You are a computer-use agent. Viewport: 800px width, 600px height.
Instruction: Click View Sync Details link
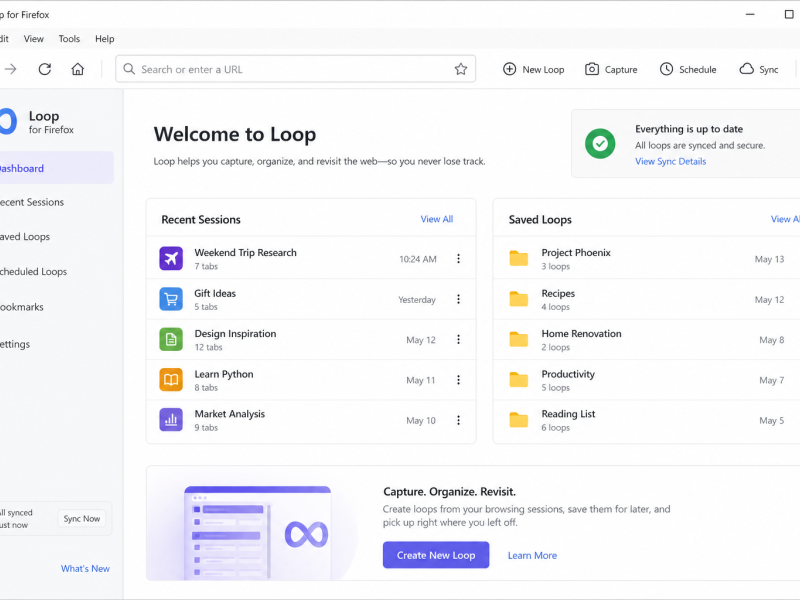click(x=670, y=161)
